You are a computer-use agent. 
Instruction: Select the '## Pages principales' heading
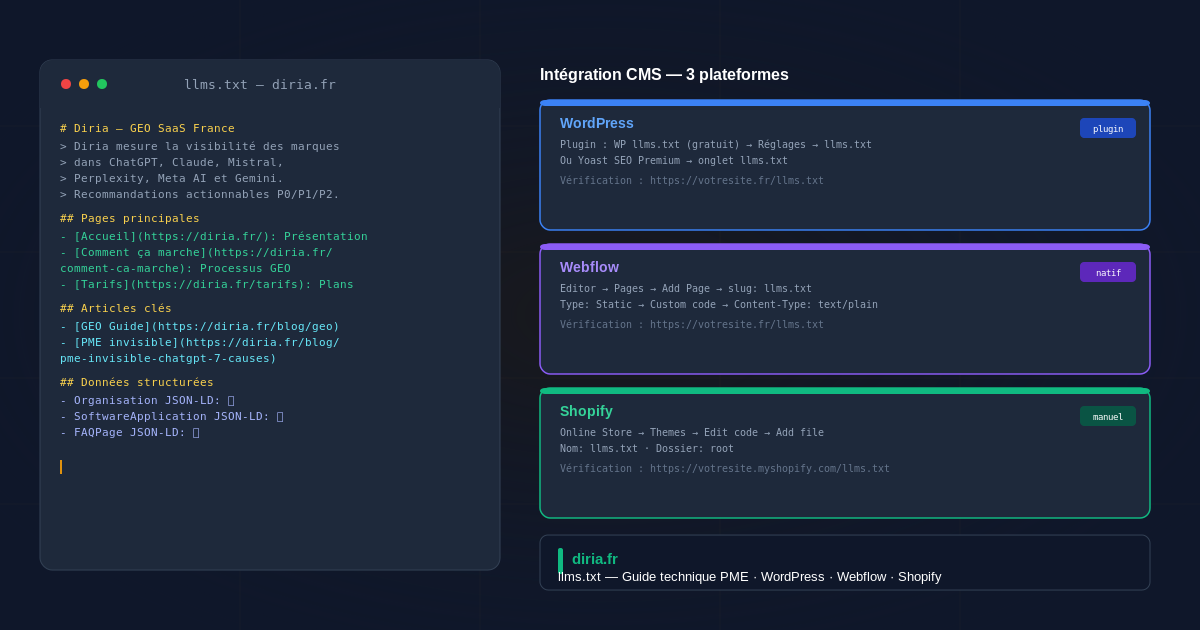(x=130, y=218)
